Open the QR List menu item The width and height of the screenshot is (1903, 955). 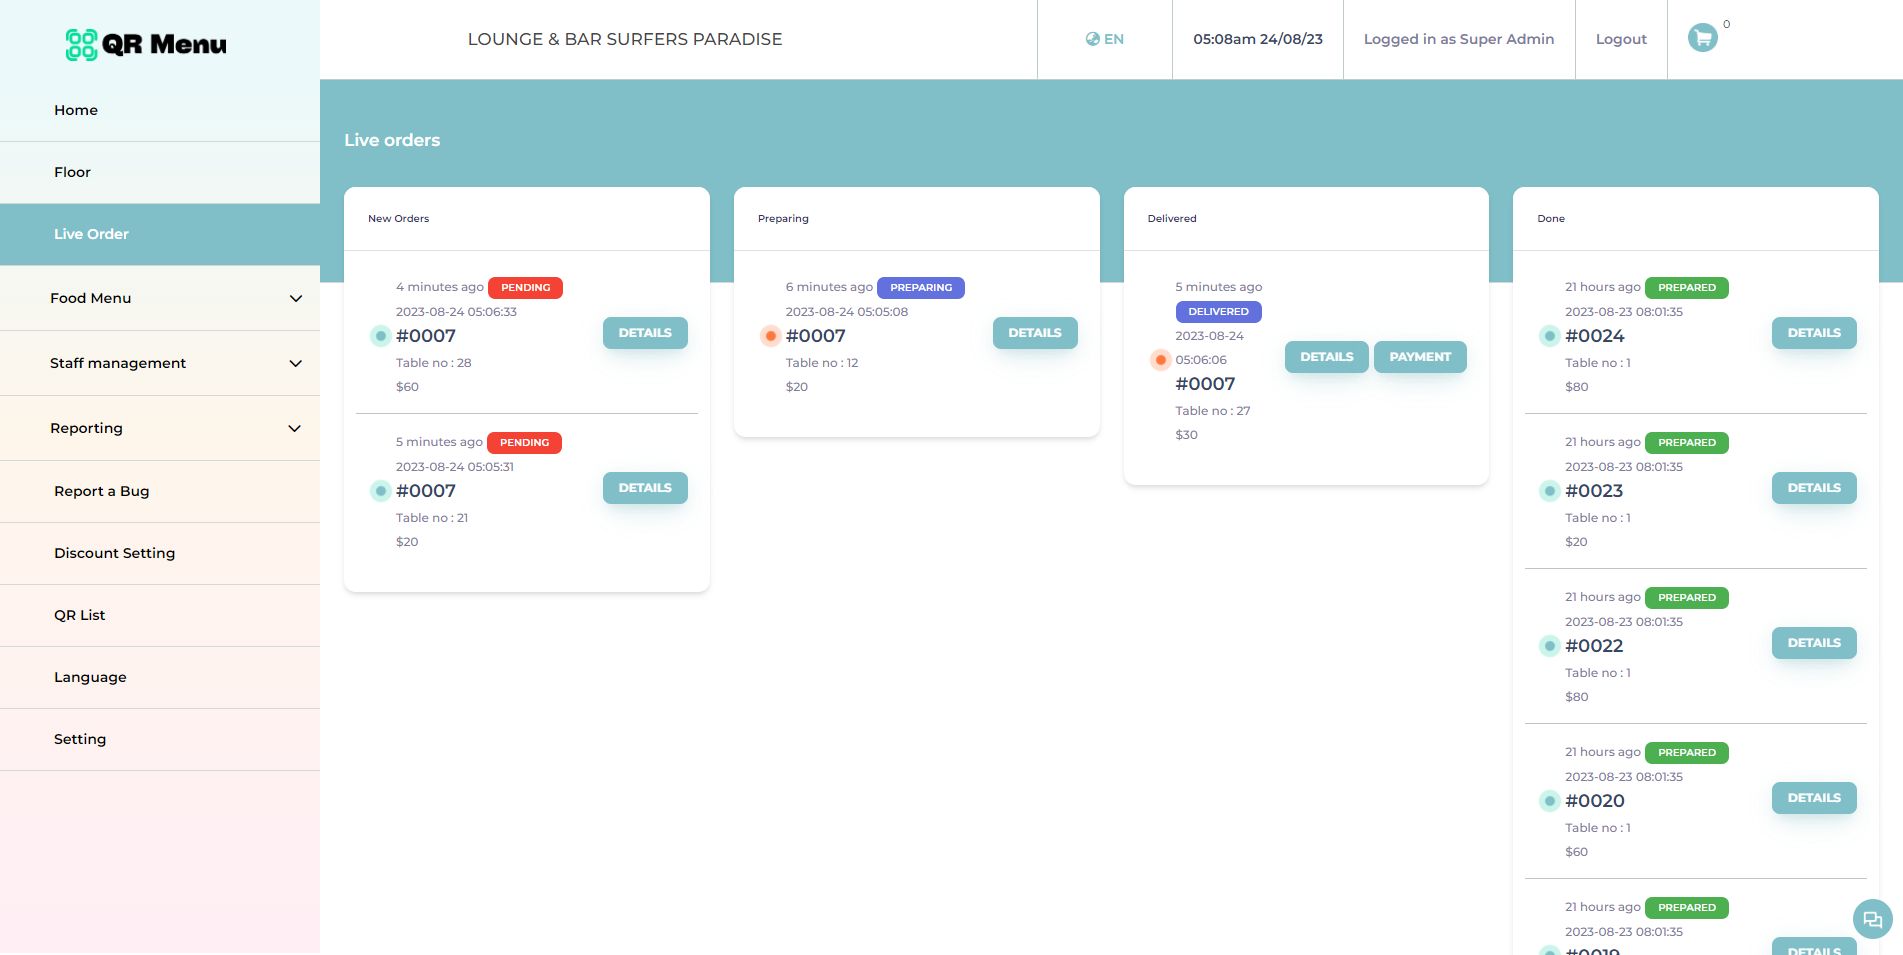click(160, 615)
